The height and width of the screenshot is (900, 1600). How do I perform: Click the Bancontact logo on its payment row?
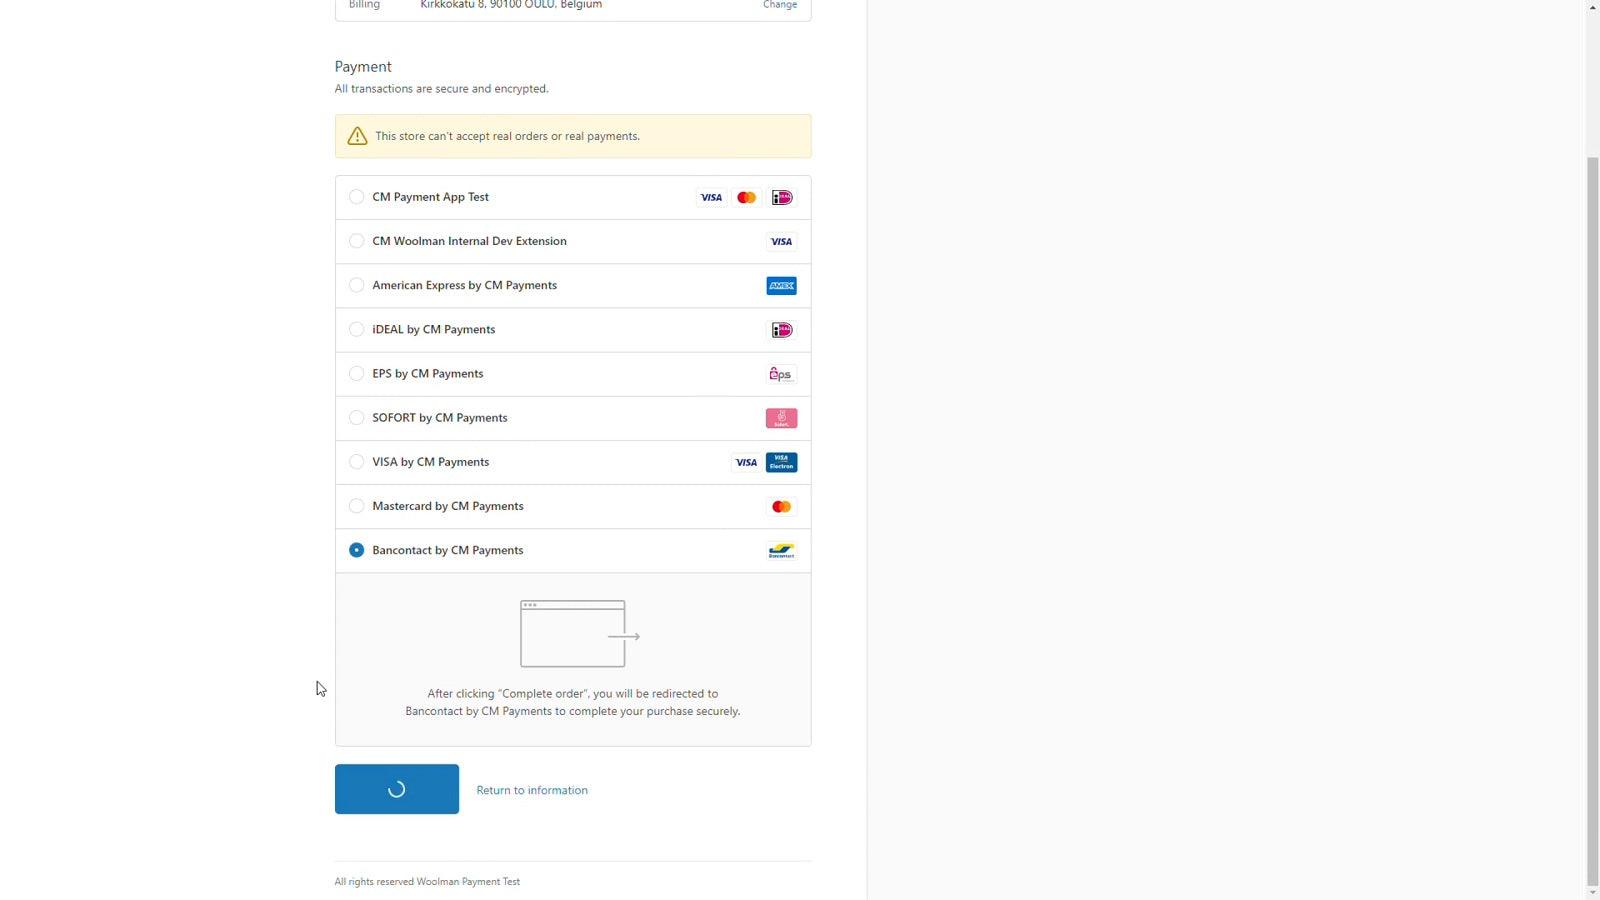pyautogui.click(x=781, y=550)
